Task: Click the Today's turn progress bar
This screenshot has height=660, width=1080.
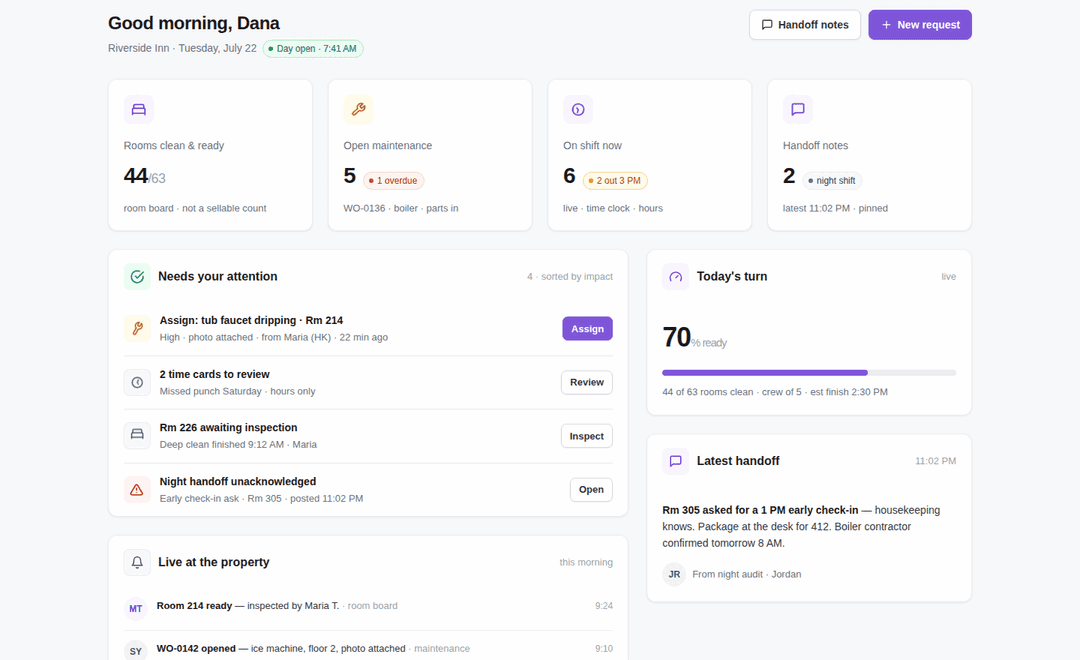Action: coord(809,373)
